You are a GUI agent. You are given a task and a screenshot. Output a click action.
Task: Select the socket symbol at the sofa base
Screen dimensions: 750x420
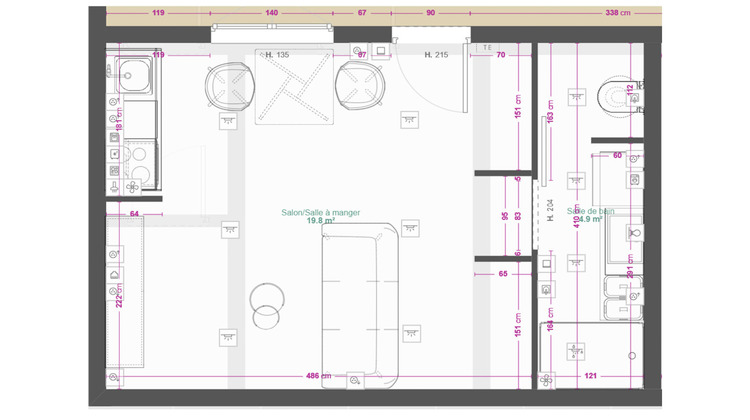tap(354, 380)
